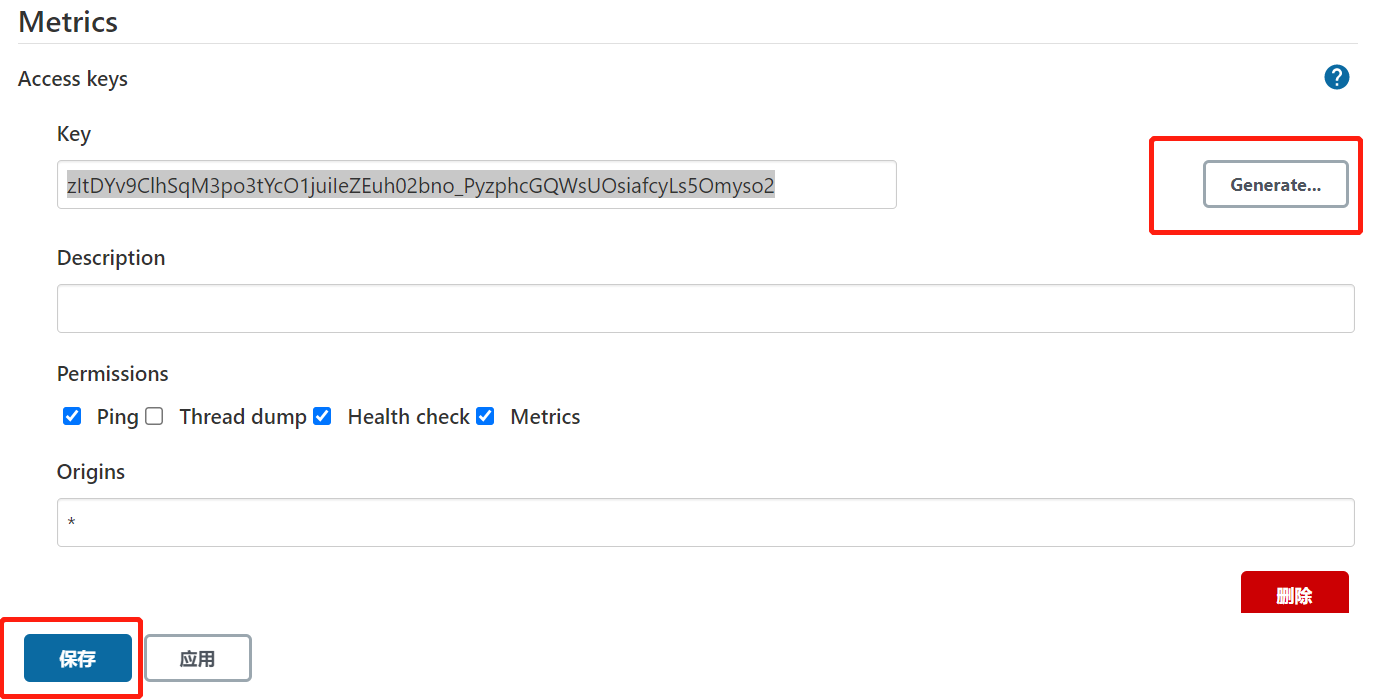
Task: Apply changes using the 应用 button
Action: pyautogui.click(x=198, y=658)
